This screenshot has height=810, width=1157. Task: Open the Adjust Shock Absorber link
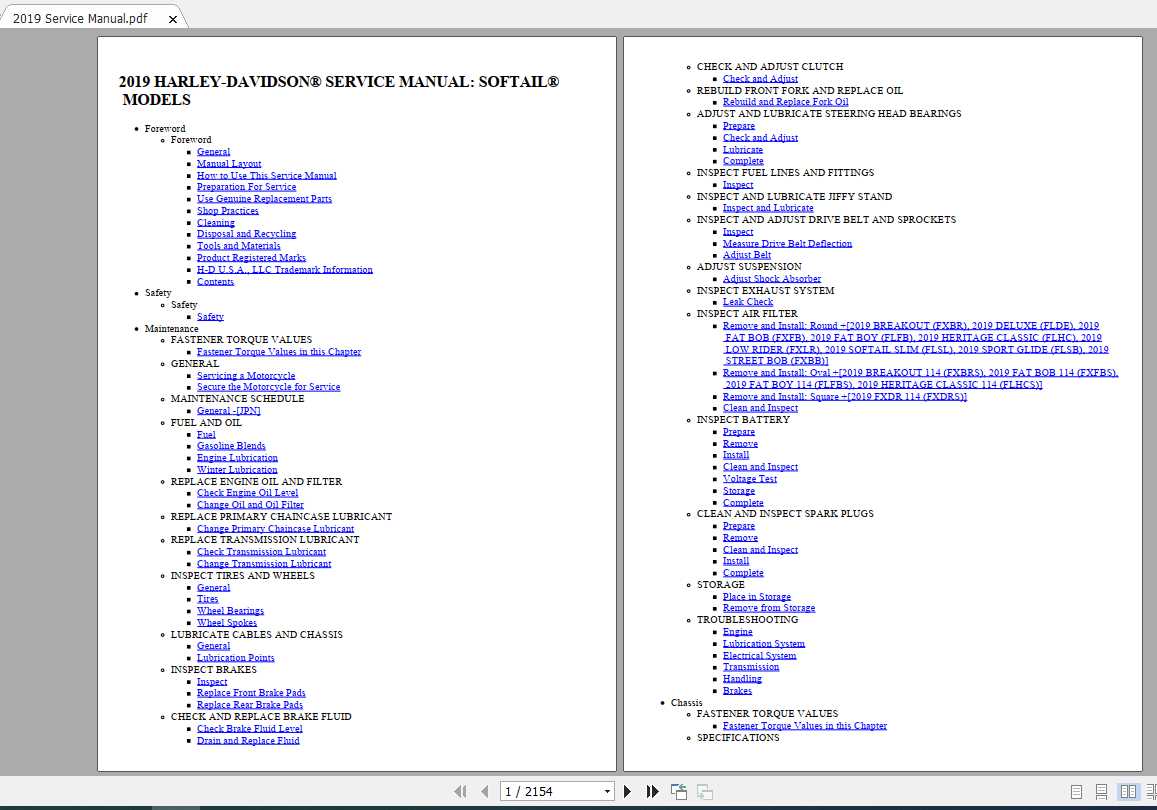(771, 279)
